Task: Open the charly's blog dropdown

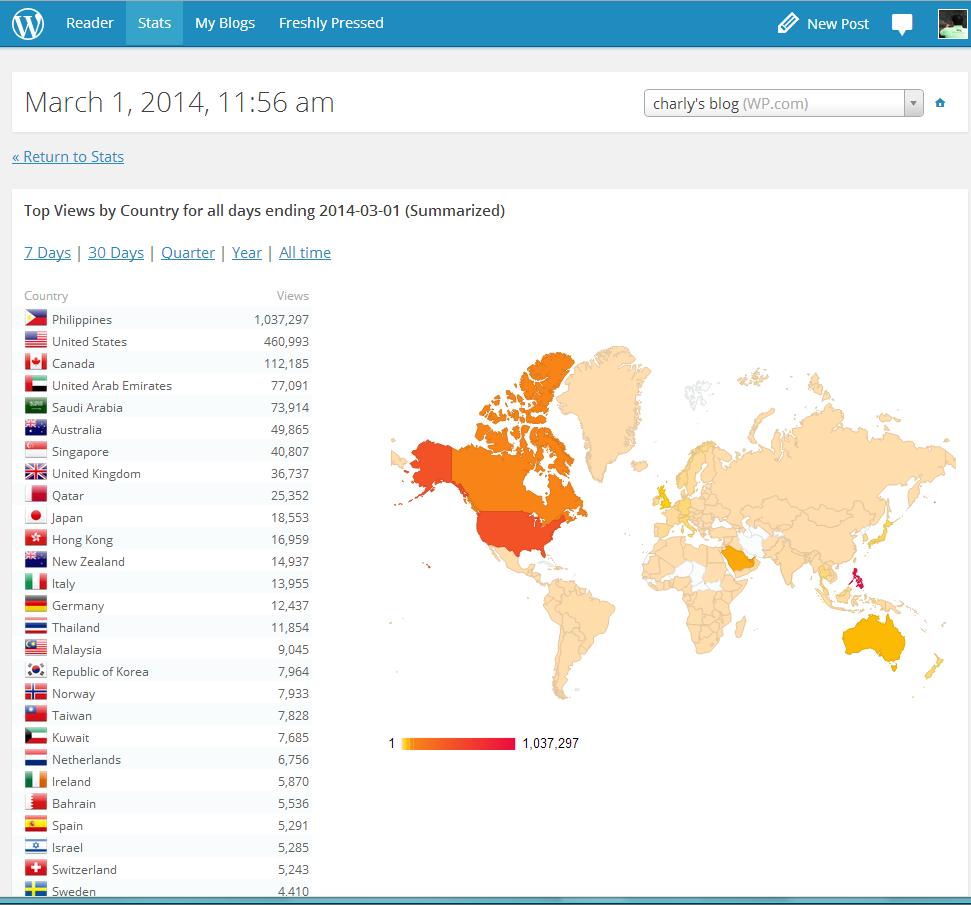Action: click(773, 103)
